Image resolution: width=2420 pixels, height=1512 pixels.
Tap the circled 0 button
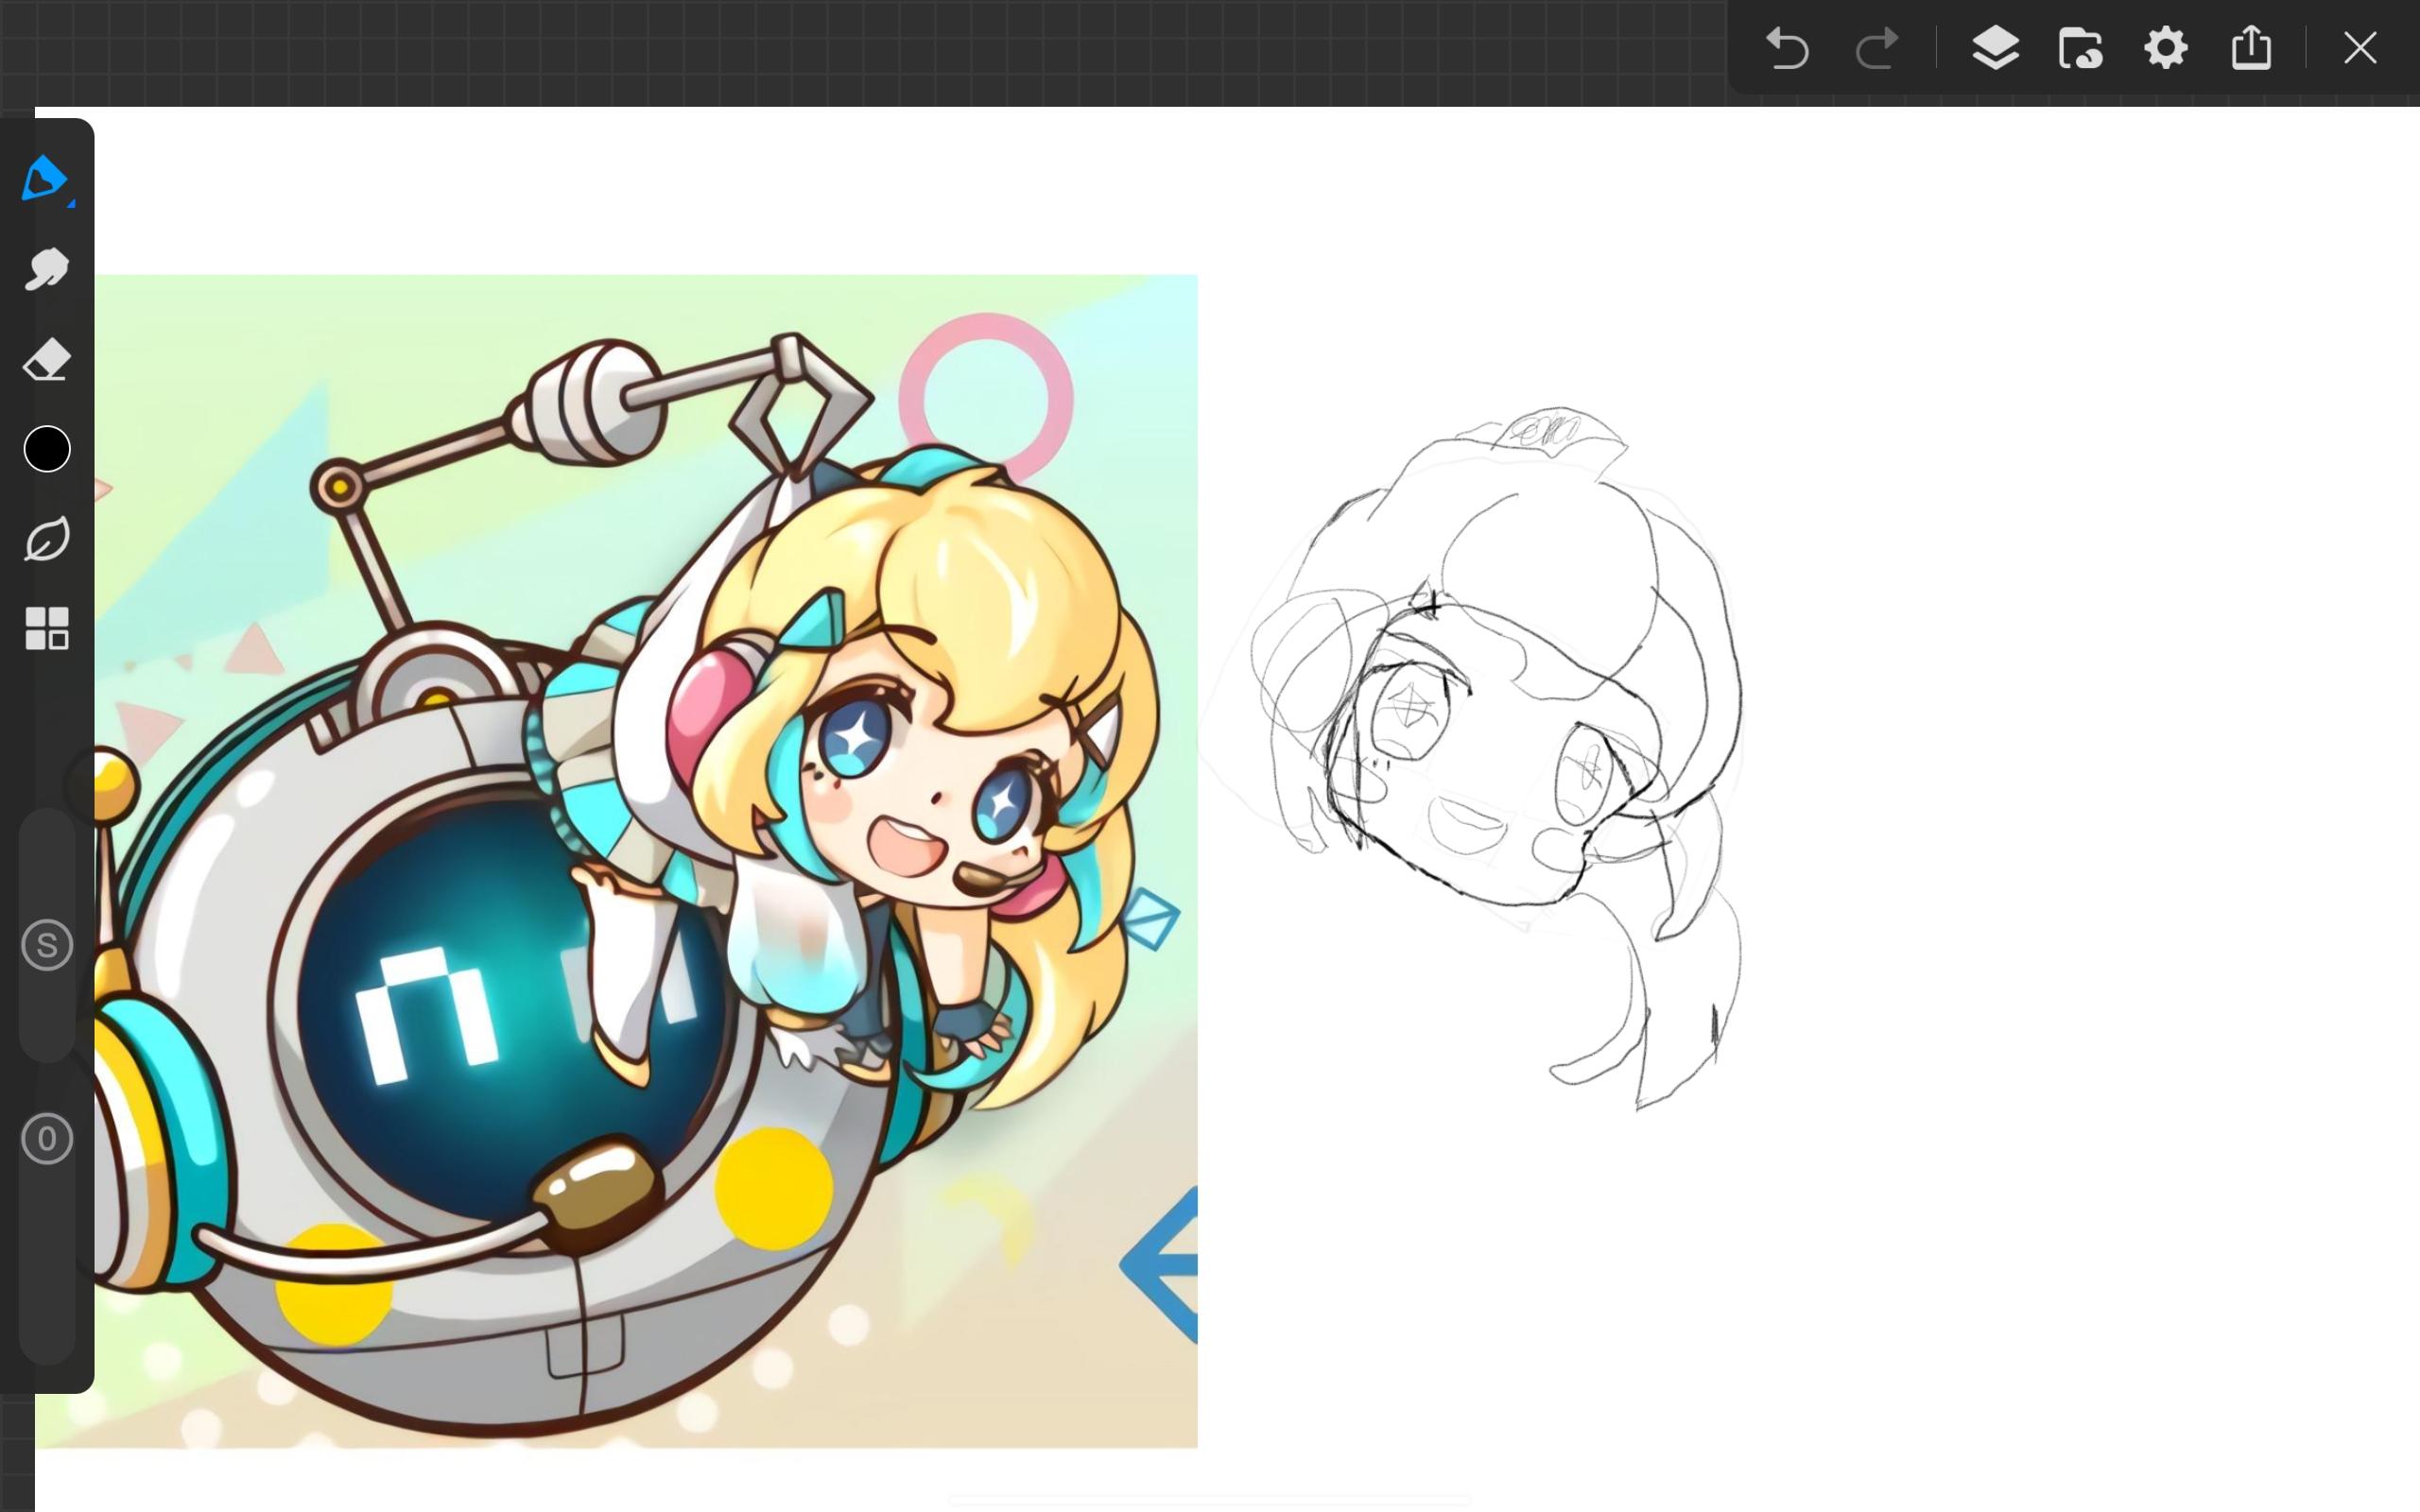click(47, 1139)
